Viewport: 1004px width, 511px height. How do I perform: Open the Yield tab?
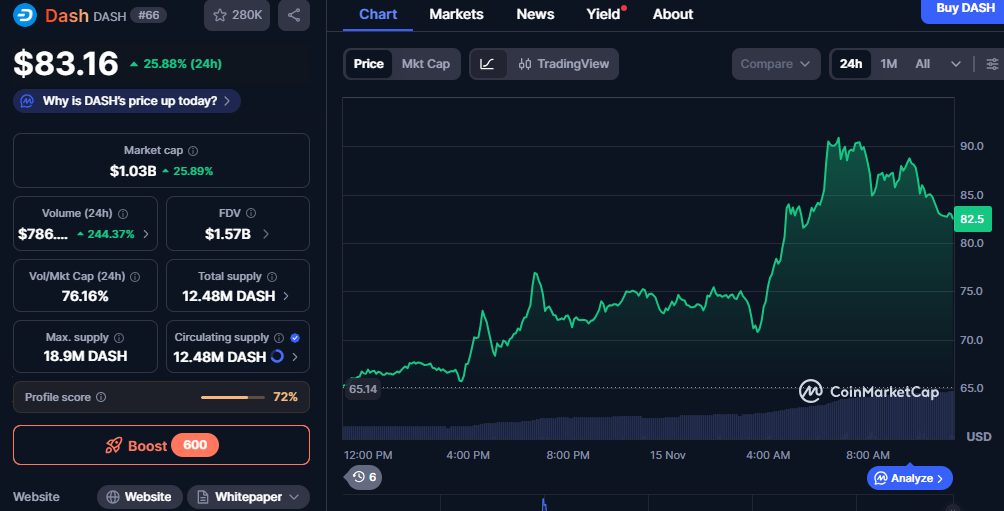point(603,14)
